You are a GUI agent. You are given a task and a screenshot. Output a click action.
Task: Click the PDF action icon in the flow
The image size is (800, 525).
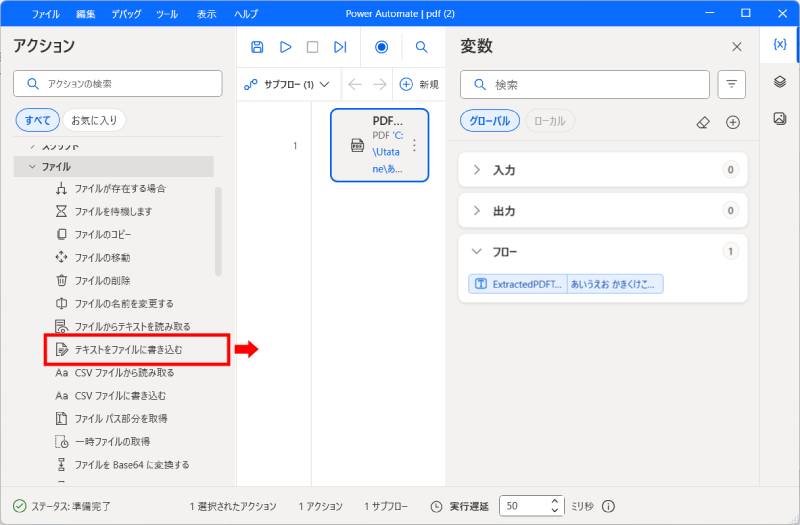[x=357, y=145]
